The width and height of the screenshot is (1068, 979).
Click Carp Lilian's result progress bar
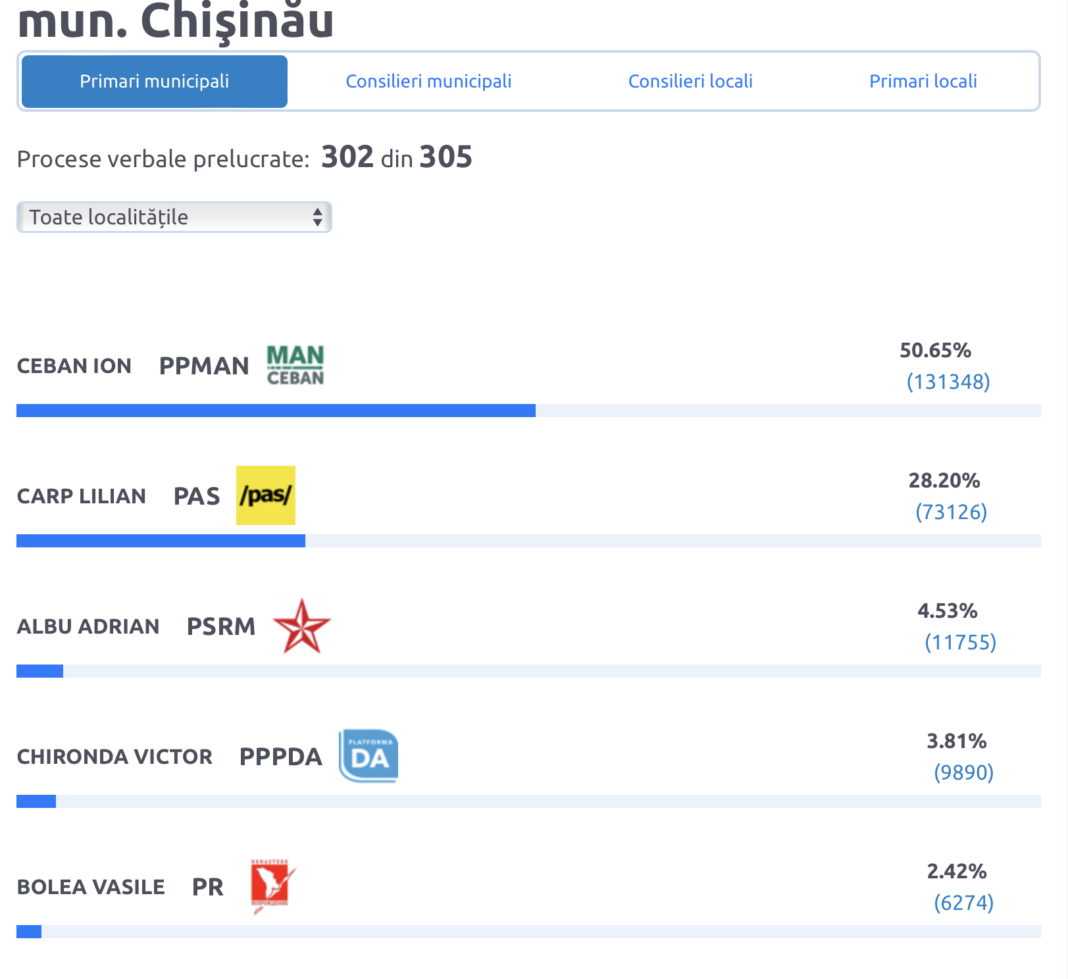coord(161,541)
